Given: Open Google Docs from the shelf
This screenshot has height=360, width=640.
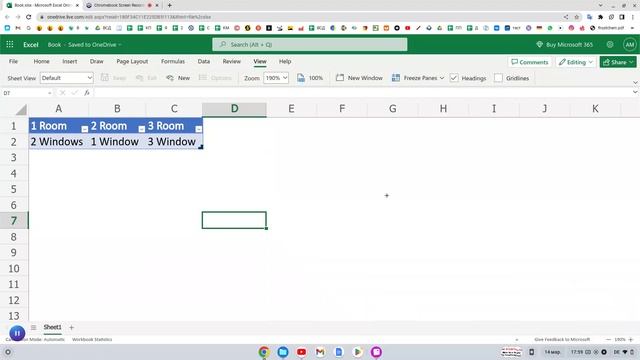Looking at the screenshot, I should 339,351.
